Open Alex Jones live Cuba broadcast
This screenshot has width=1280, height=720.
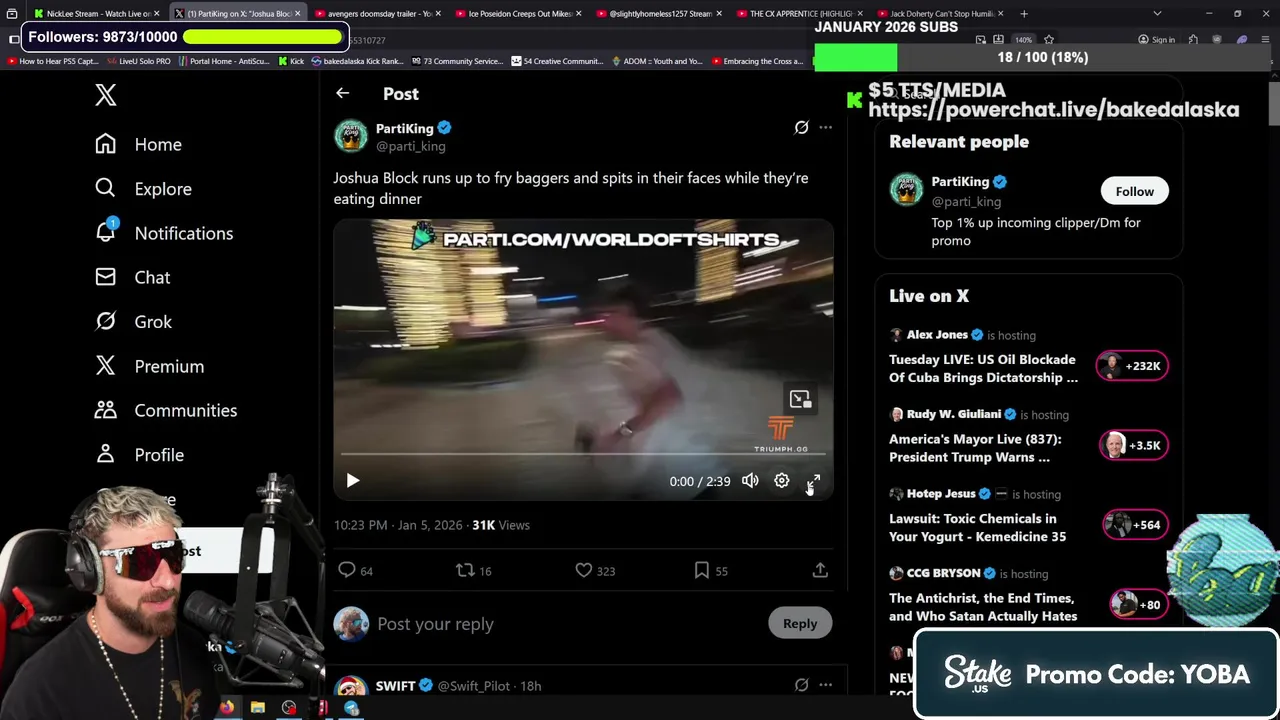tap(983, 368)
